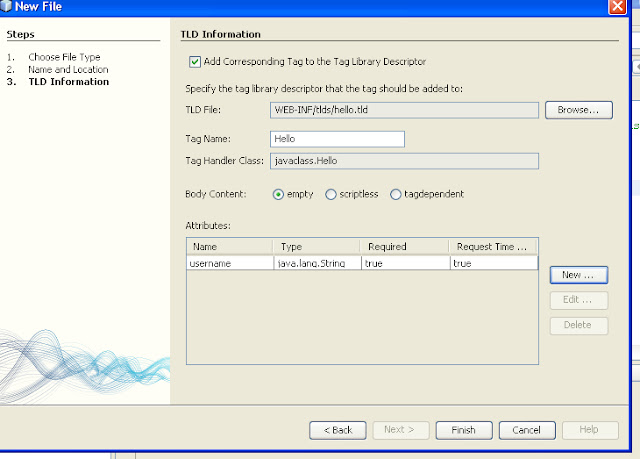640x459 pixels.
Task: Click the Tag Handler Class field
Action: pos(404,161)
